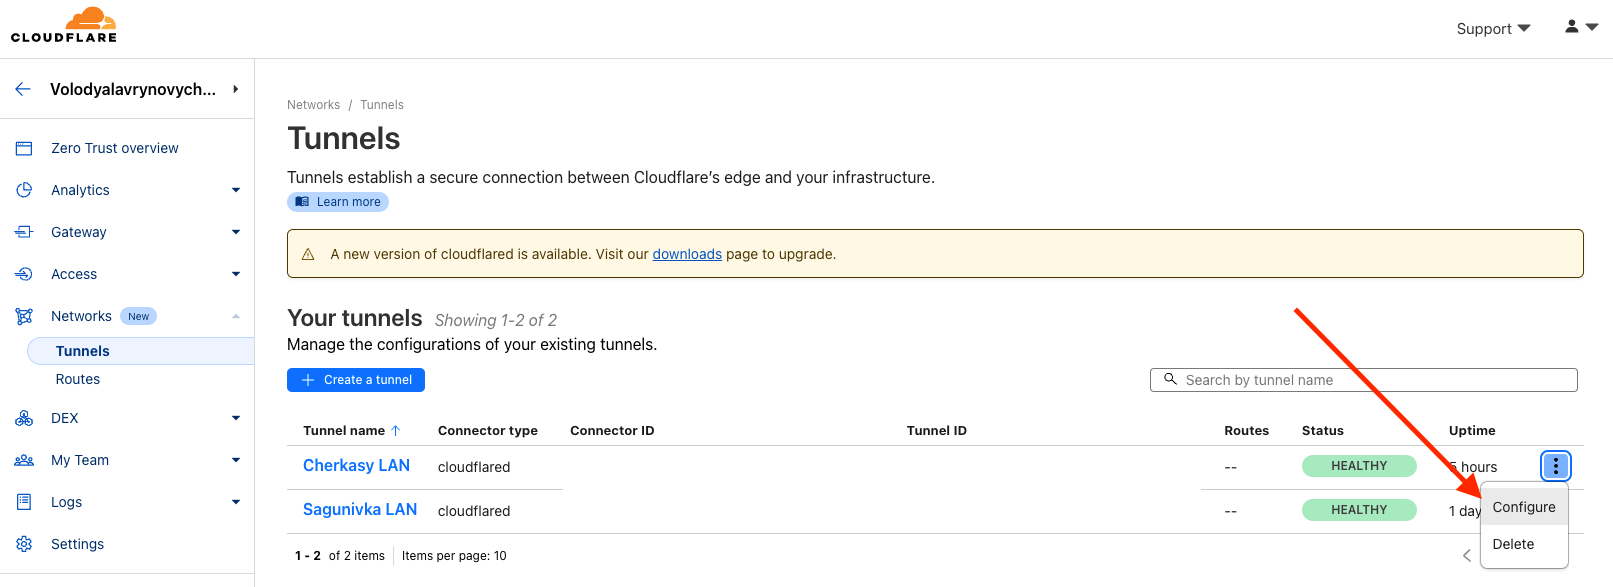The width and height of the screenshot is (1613, 587).
Task: Click the Settings gear icon
Action: tap(24, 544)
